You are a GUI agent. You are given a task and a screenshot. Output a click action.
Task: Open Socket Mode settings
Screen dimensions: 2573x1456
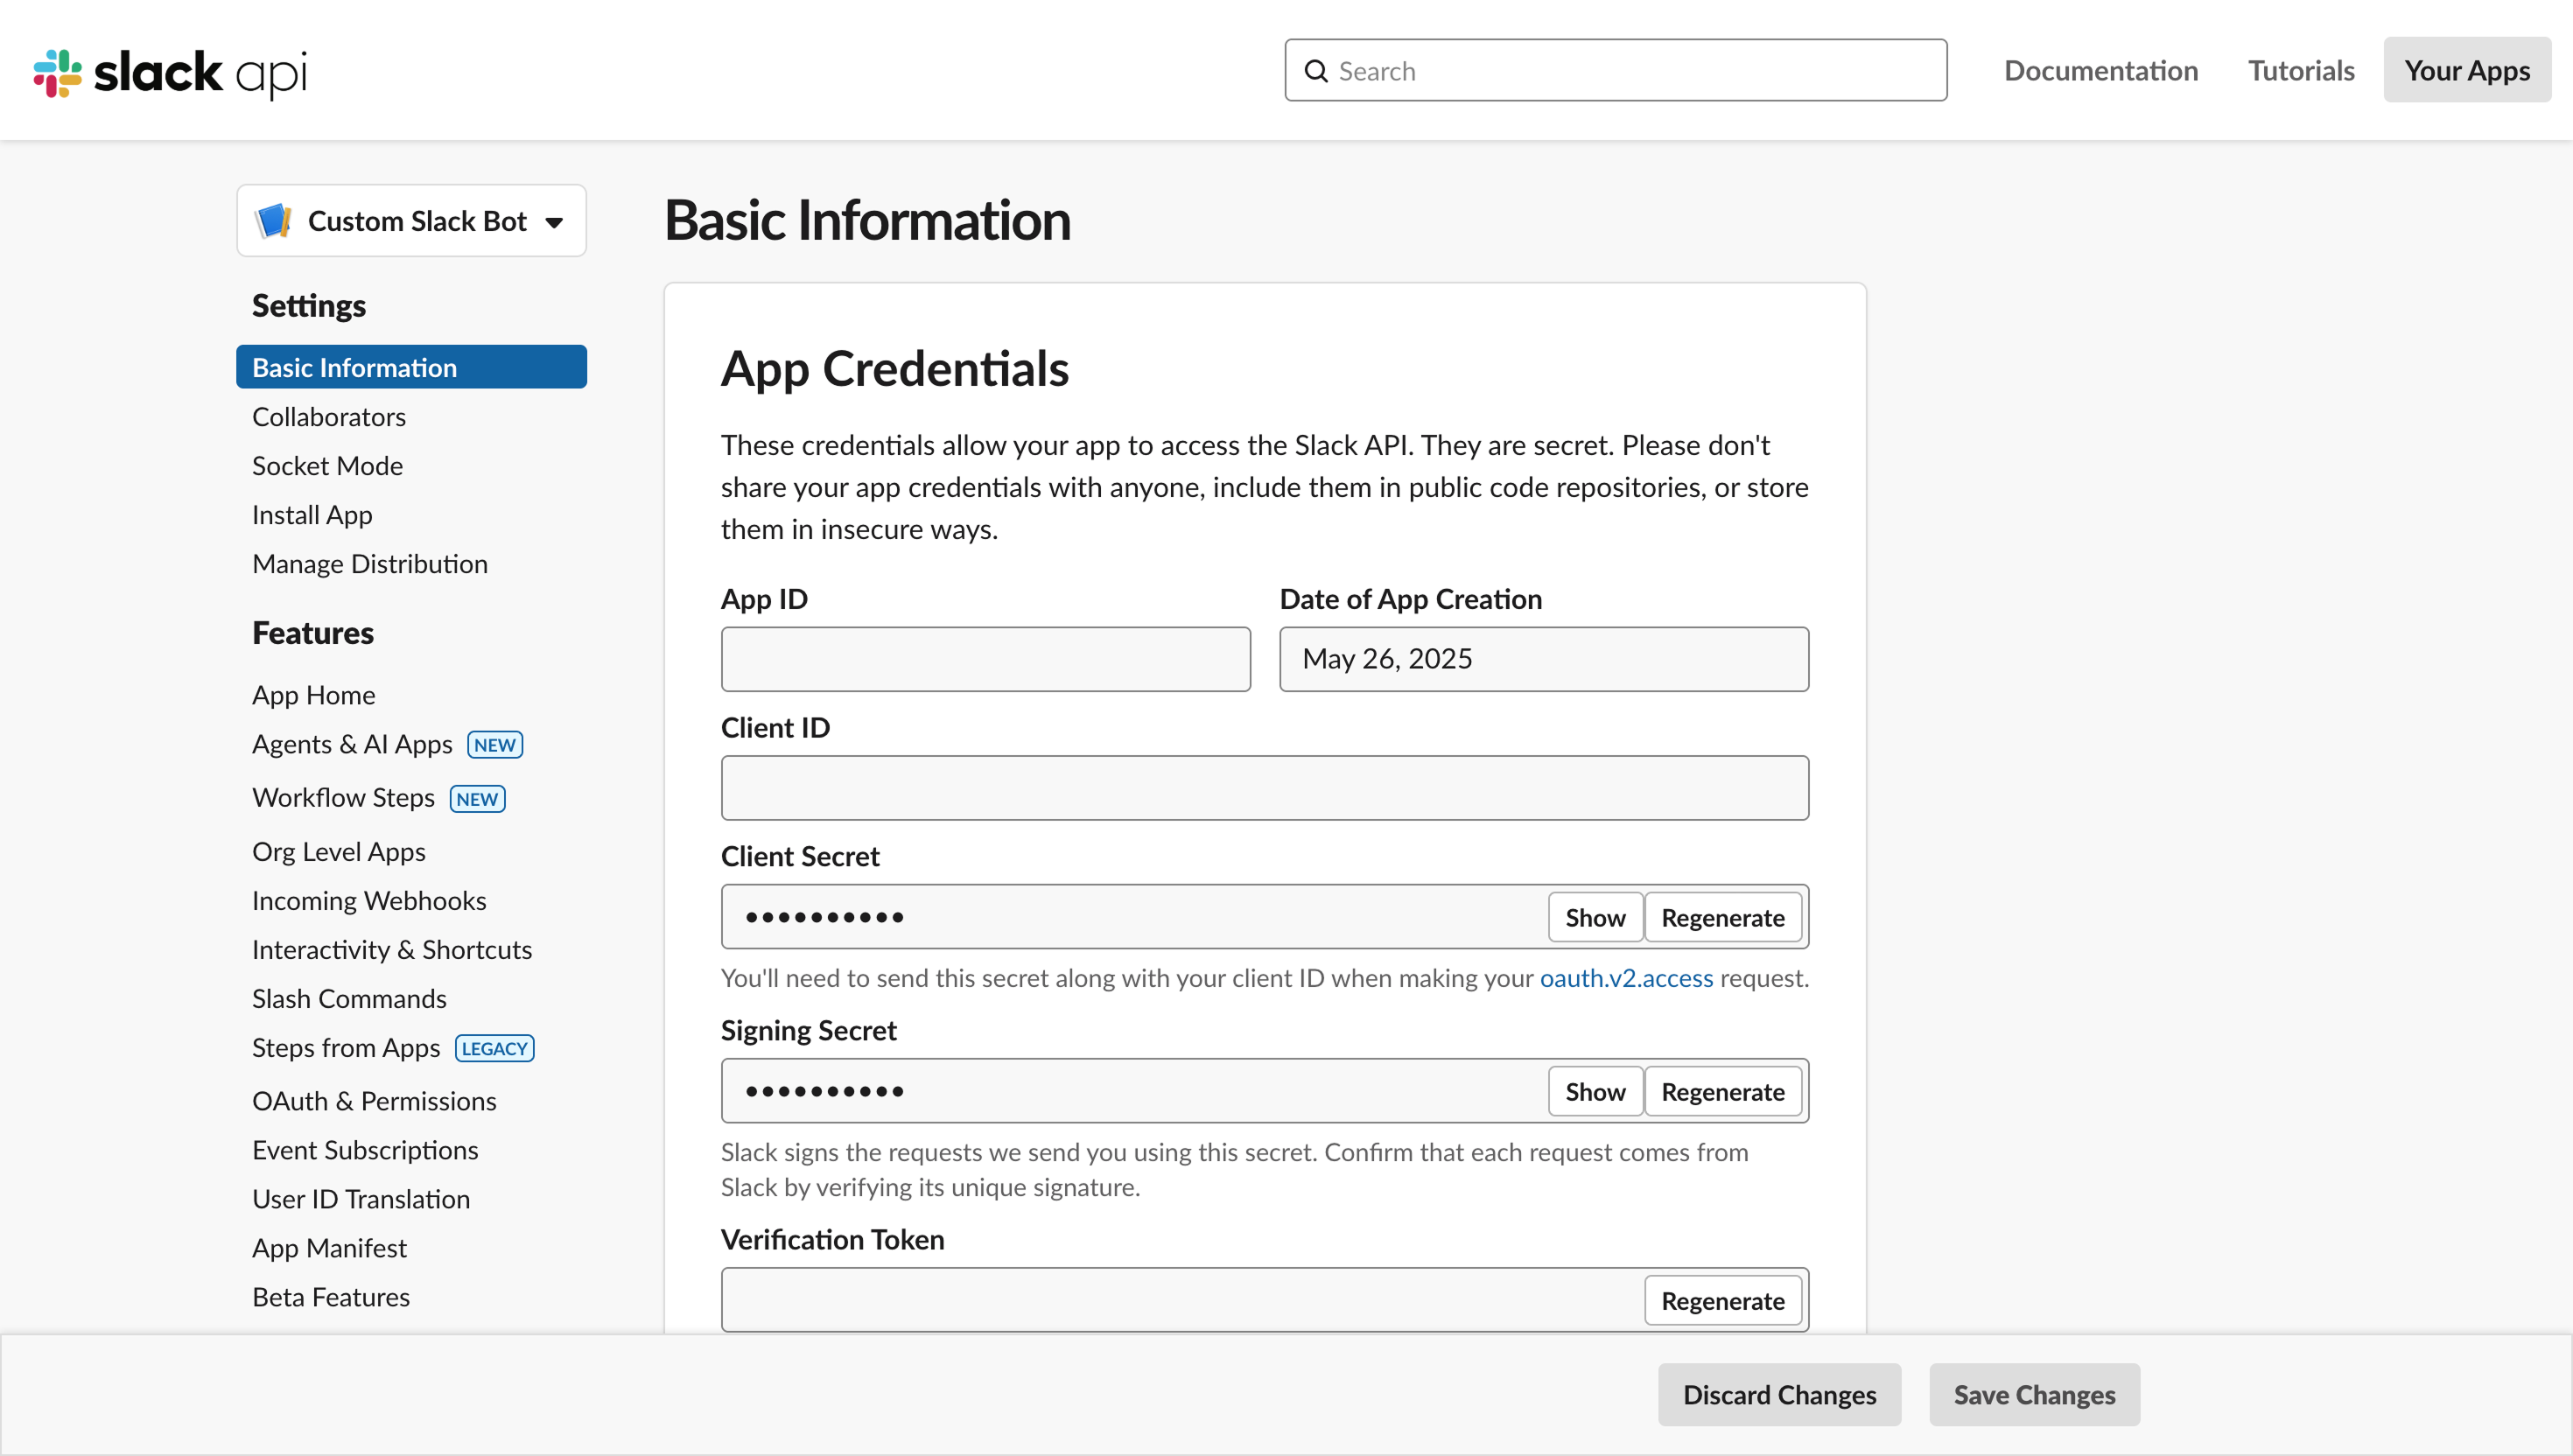point(327,465)
